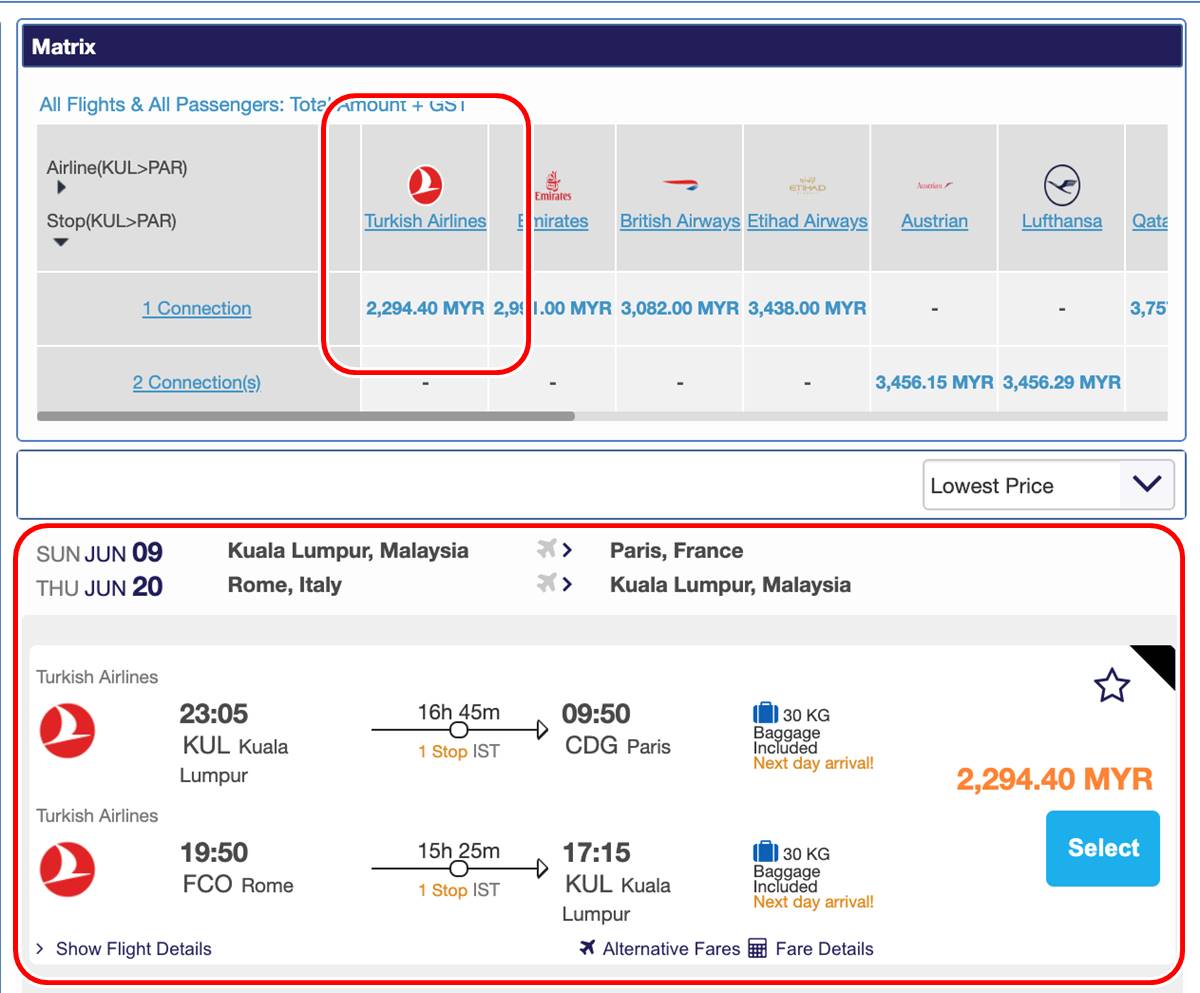Expand the Airline(KUL>PAR) arrow
This screenshot has width=1200, height=993.
click(62, 188)
